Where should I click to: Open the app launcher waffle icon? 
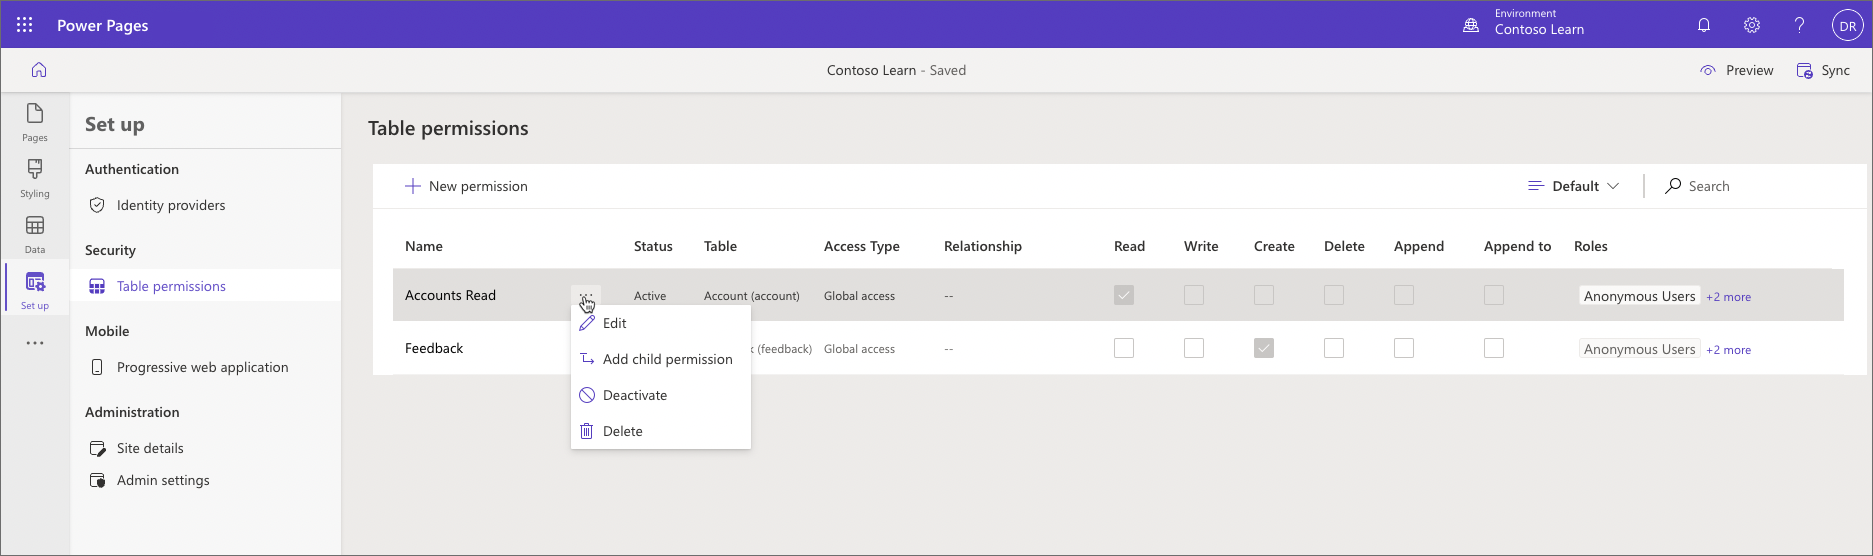pyautogui.click(x=25, y=25)
